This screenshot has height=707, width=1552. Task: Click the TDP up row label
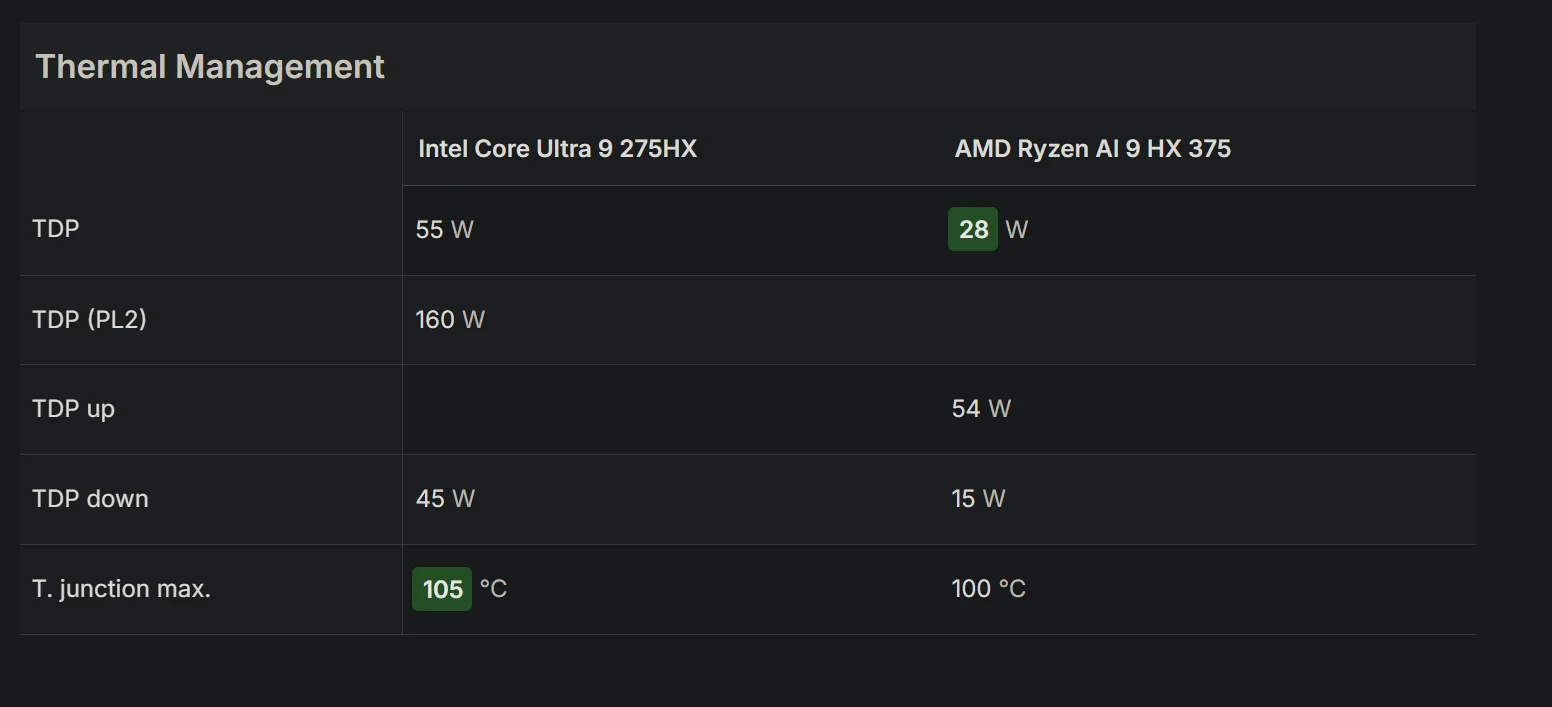(x=73, y=409)
